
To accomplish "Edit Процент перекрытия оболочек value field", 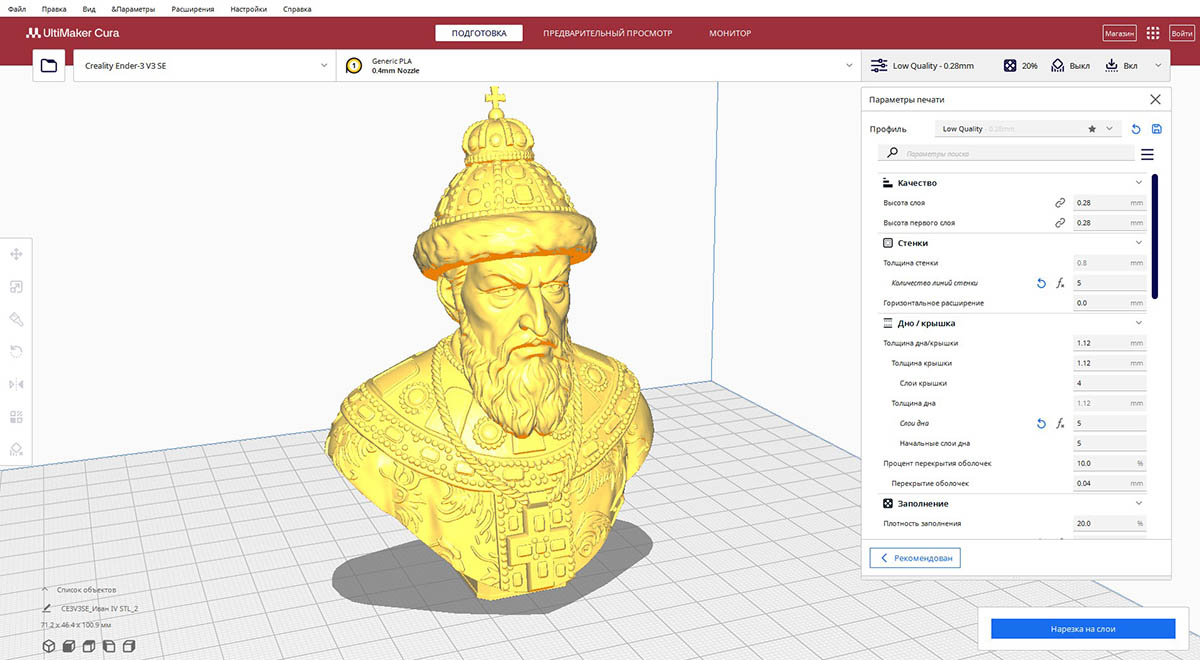I will pos(1109,463).
